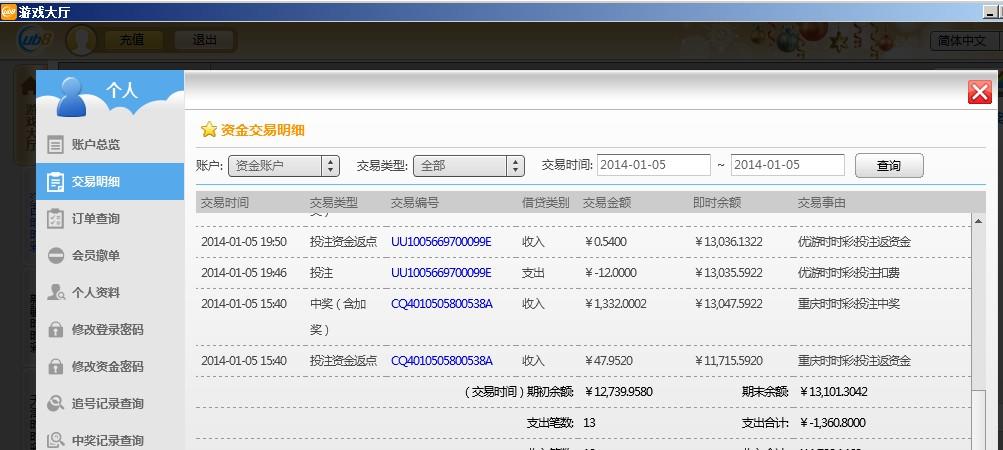Click the user avatar in top bar
The height and width of the screenshot is (450, 1003).
click(x=81, y=40)
